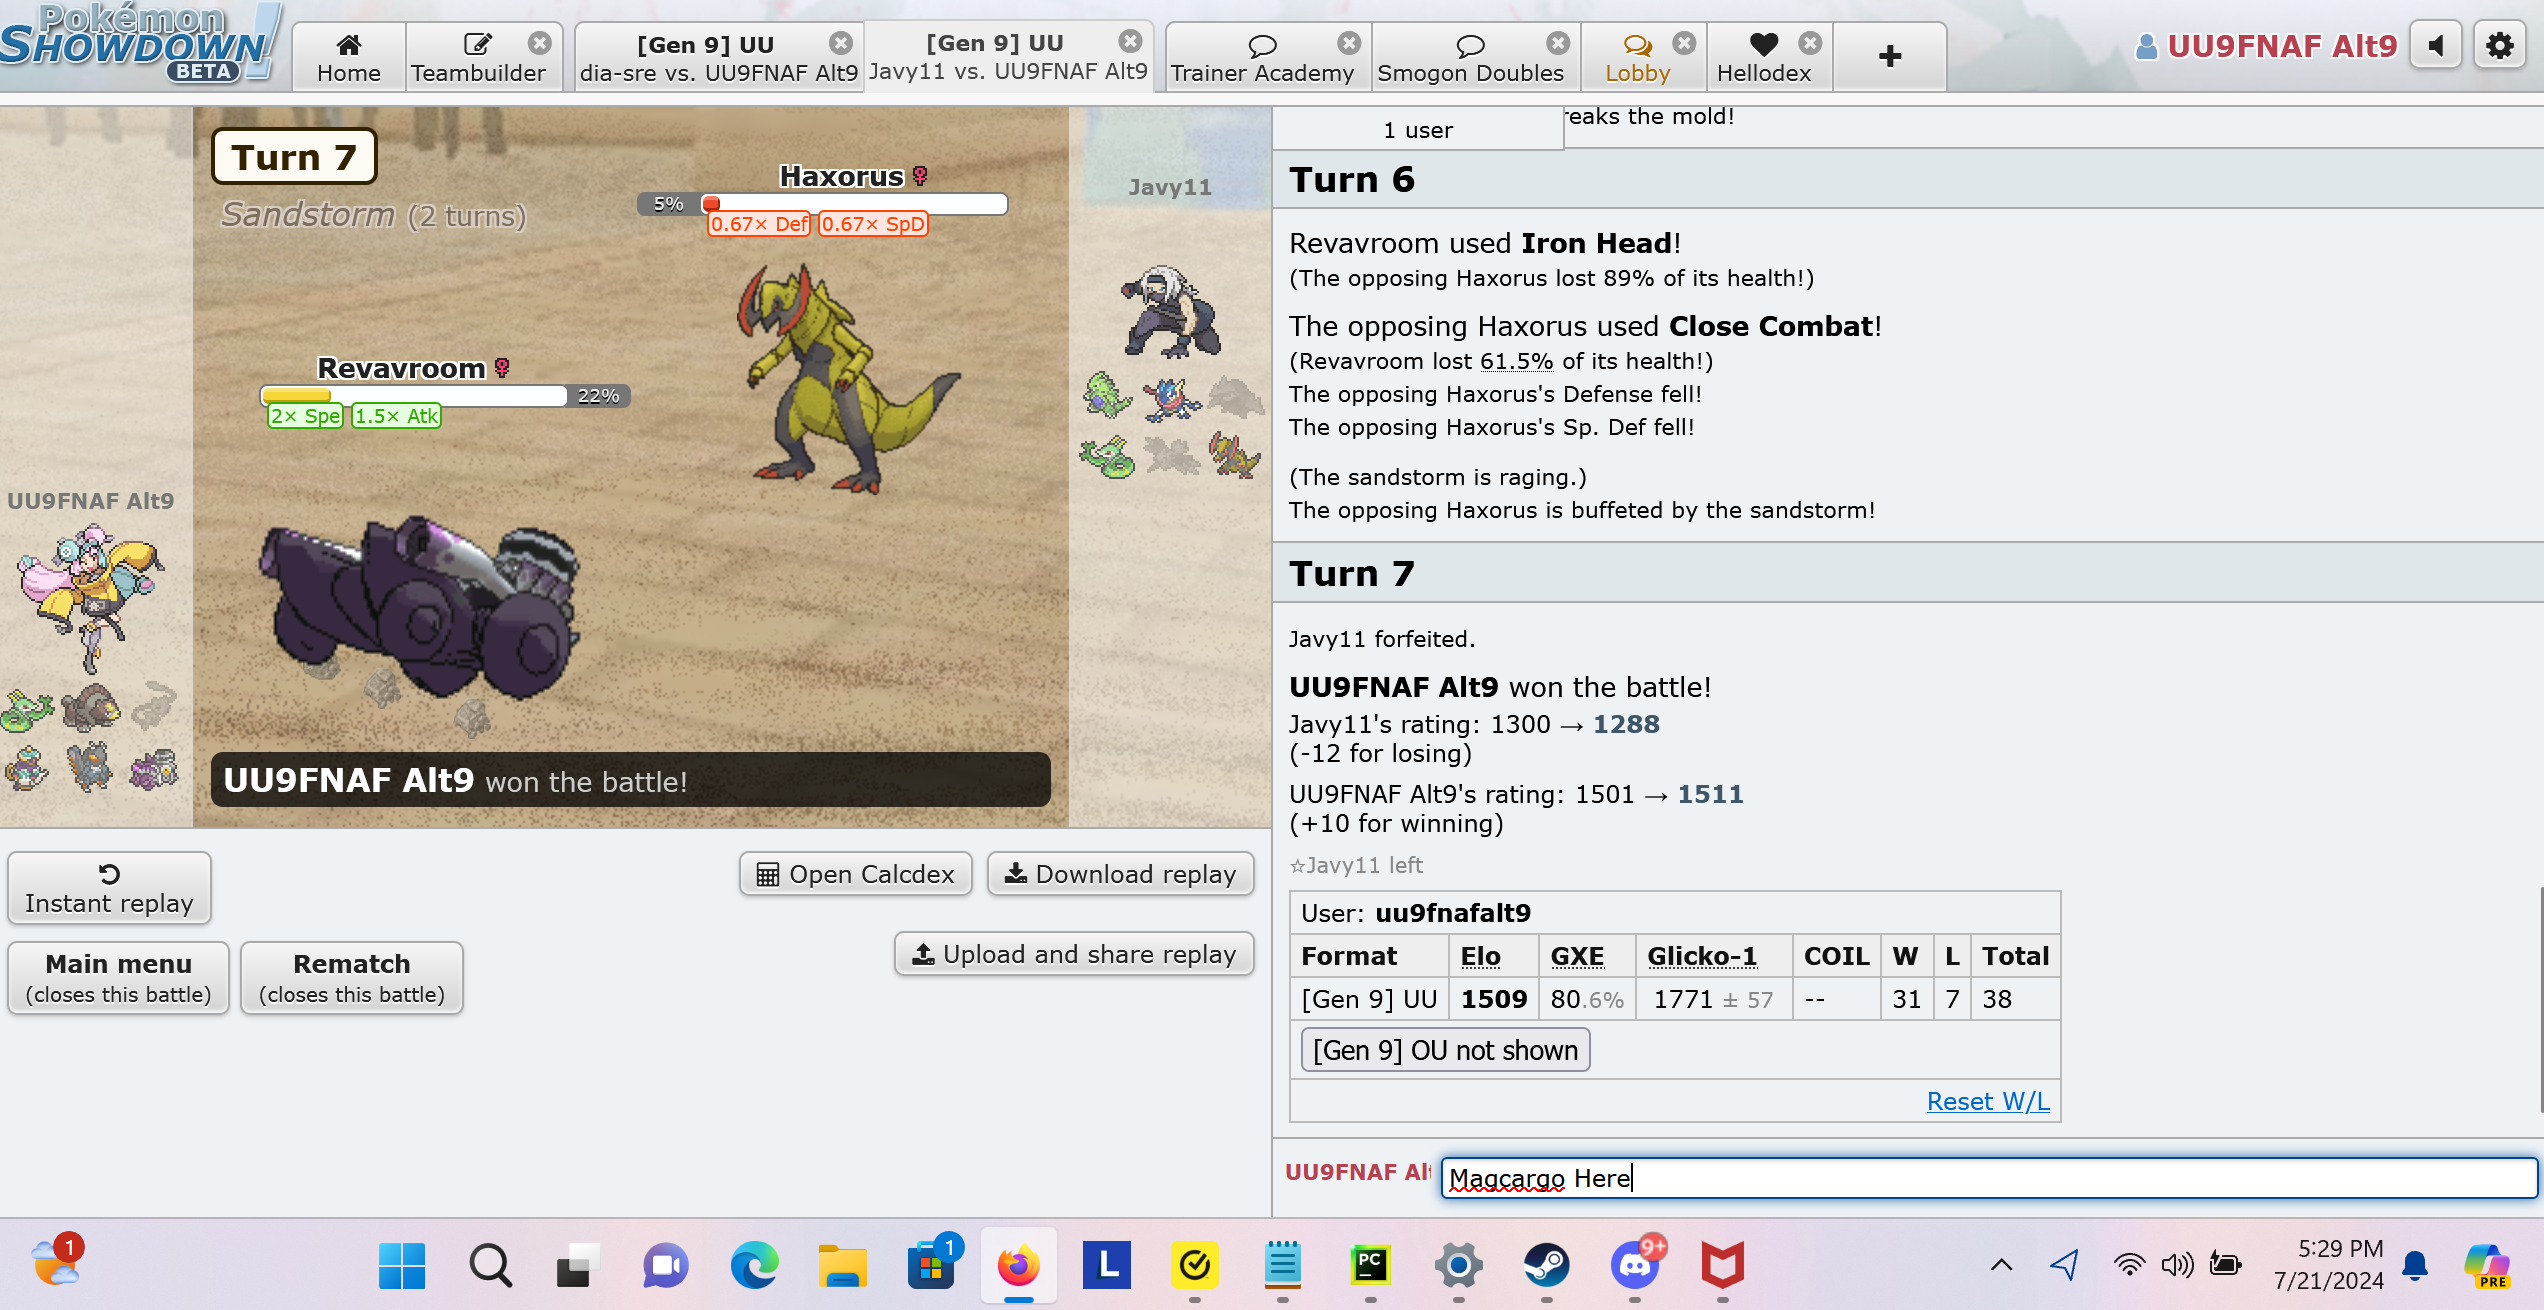The width and height of the screenshot is (2544, 1310).
Task: Open Calcdex
Action: [x=855, y=874]
